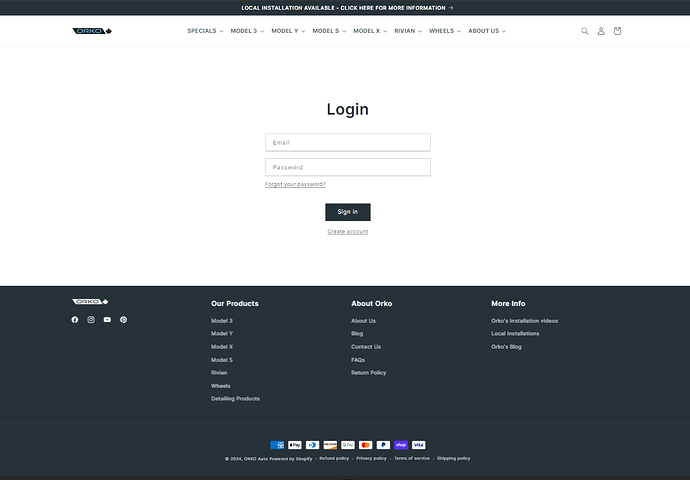690x480 pixels.
Task: Click the PayPal payment icon
Action: 383,445
